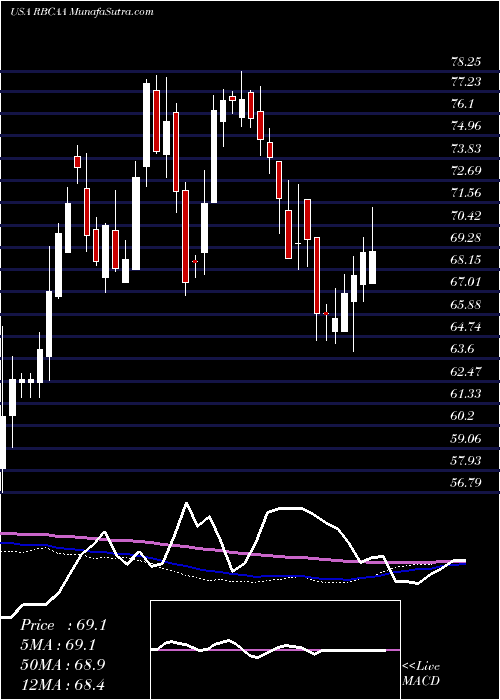This screenshot has height=700, width=500.
Task: Click the MACD inset chart panel
Action: (275, 650)
